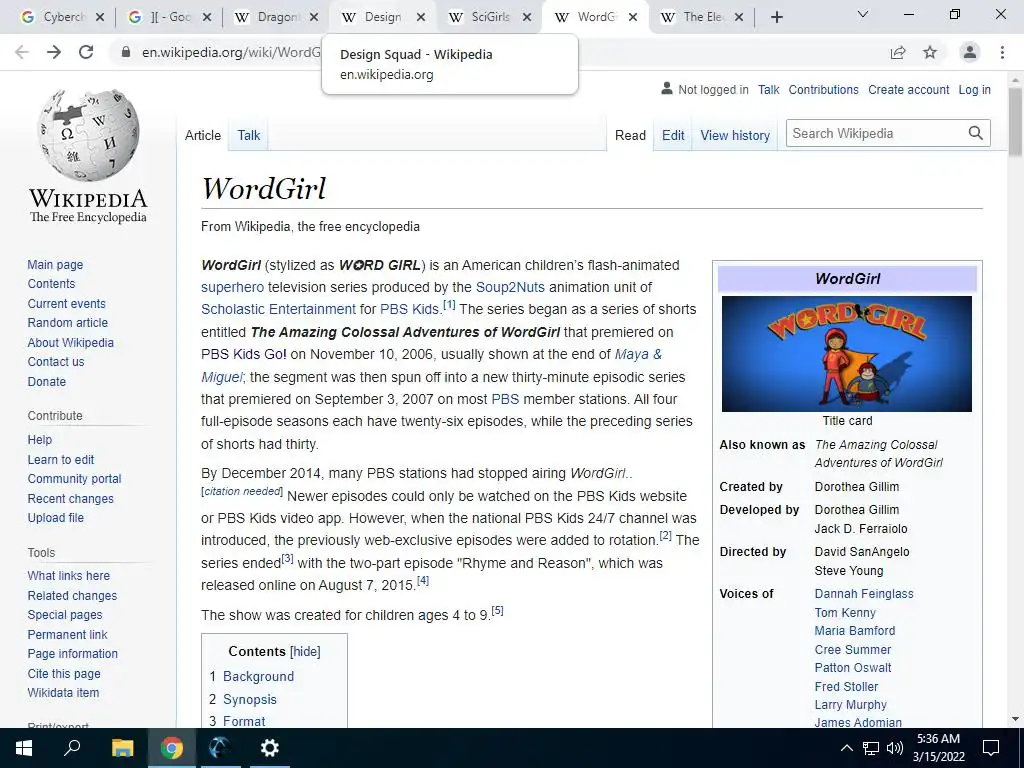Open the View history tab

[735, 135]
